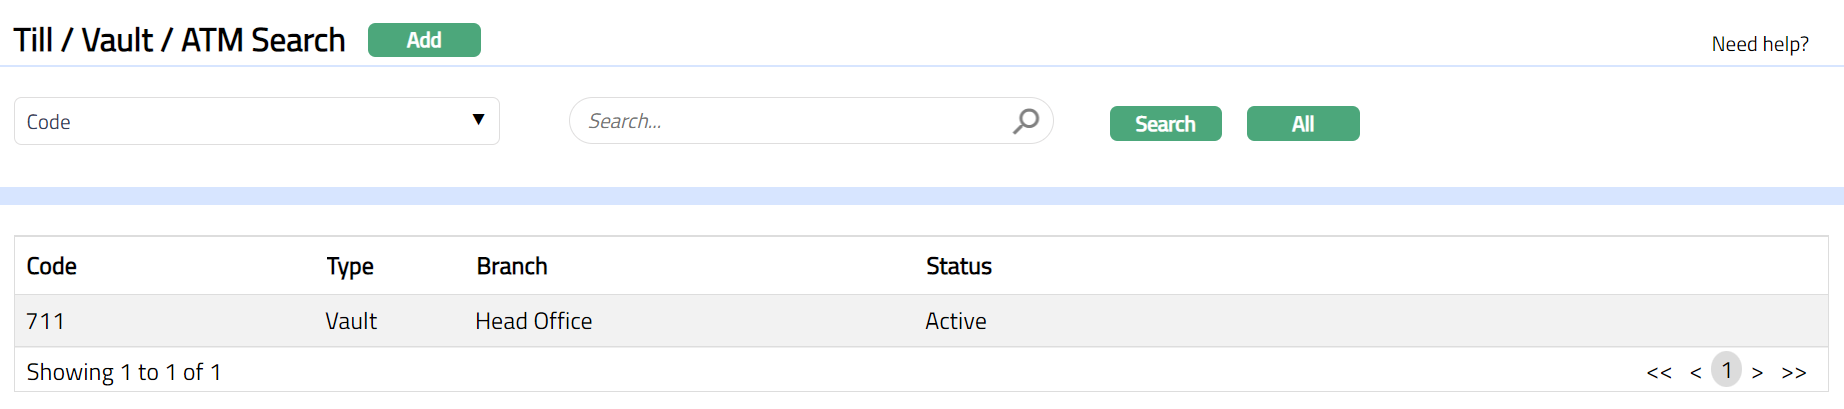Image resolution: width=1844 pixels, height=409 pixels.
Task: Go to next page with > arrow
Action: [x=1757, y=372]
